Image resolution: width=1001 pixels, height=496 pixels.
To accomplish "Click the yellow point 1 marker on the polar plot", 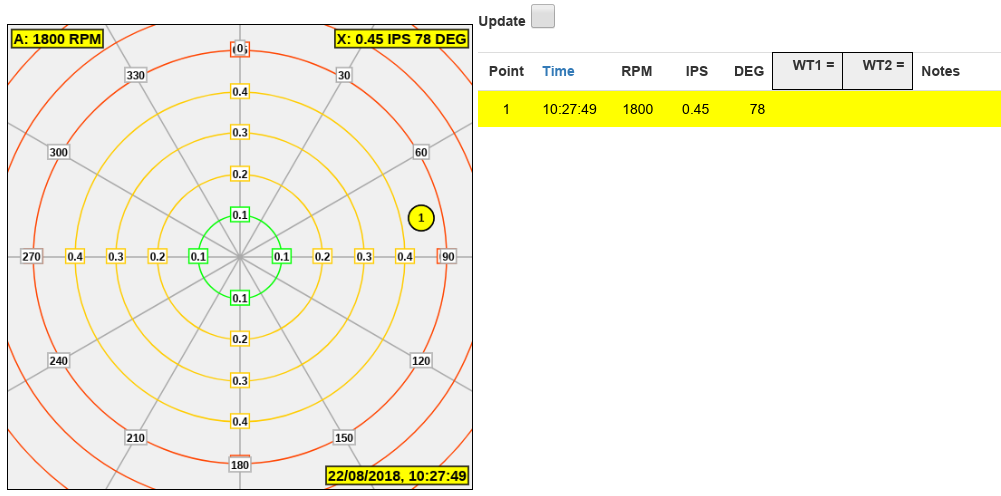I will 421,217.
